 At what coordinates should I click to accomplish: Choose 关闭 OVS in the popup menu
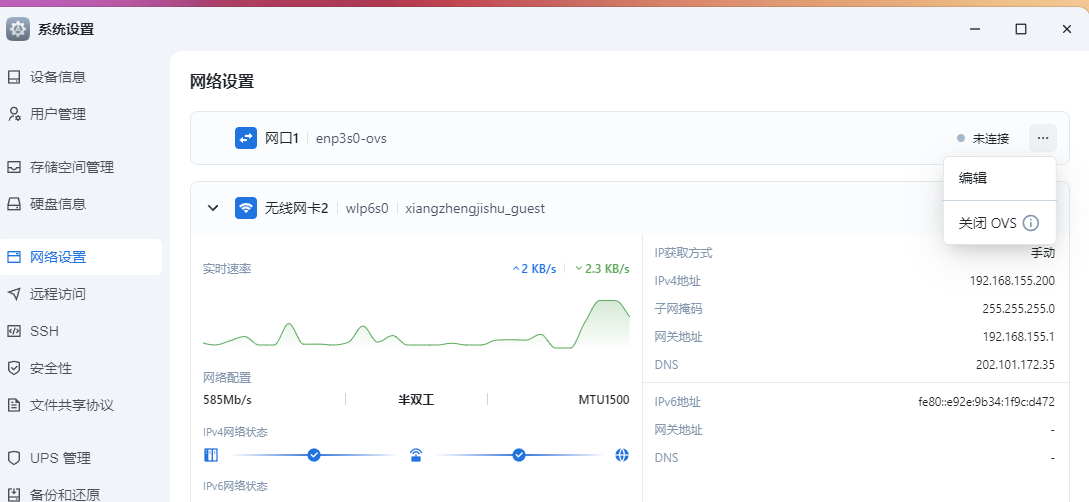click(x=987, y=223)
